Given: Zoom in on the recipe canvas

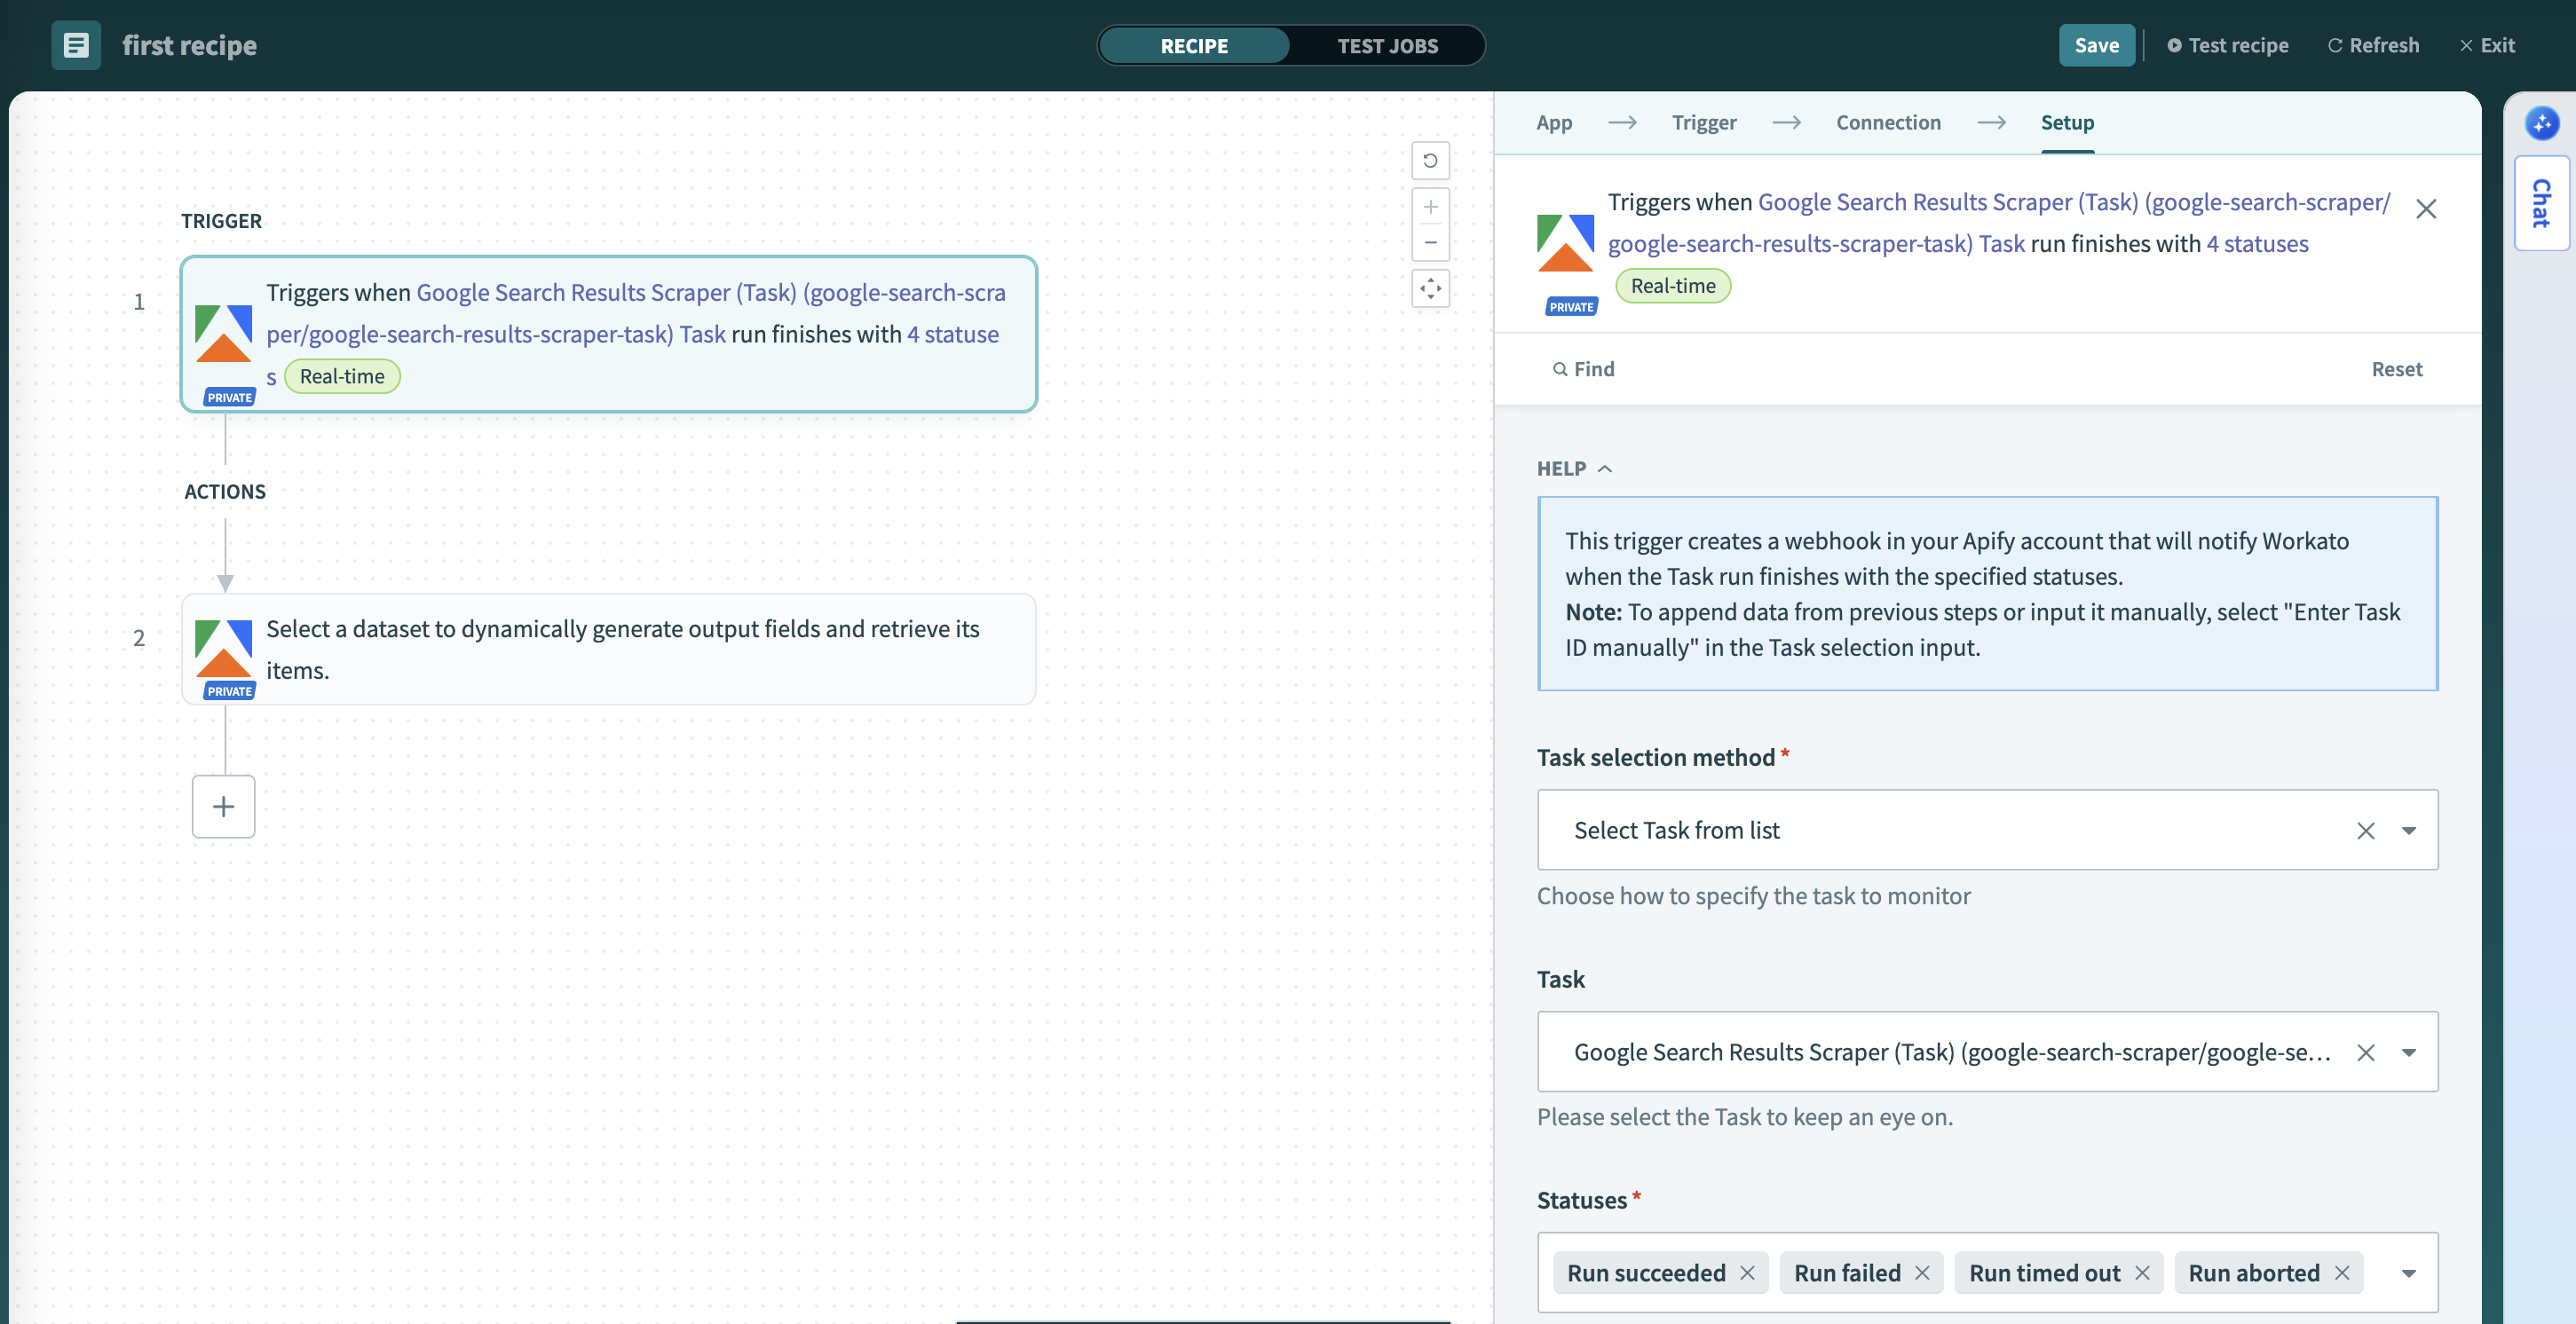Looking at the screenshot, I should point(1430,207).
